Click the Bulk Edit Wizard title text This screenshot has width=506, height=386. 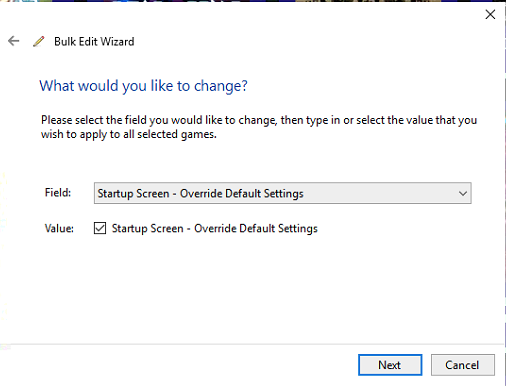click(94, 42)
